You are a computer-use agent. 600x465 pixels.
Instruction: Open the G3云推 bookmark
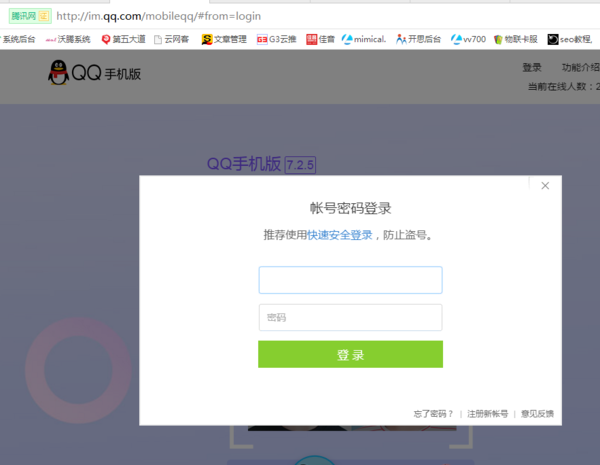click(276, 39)
